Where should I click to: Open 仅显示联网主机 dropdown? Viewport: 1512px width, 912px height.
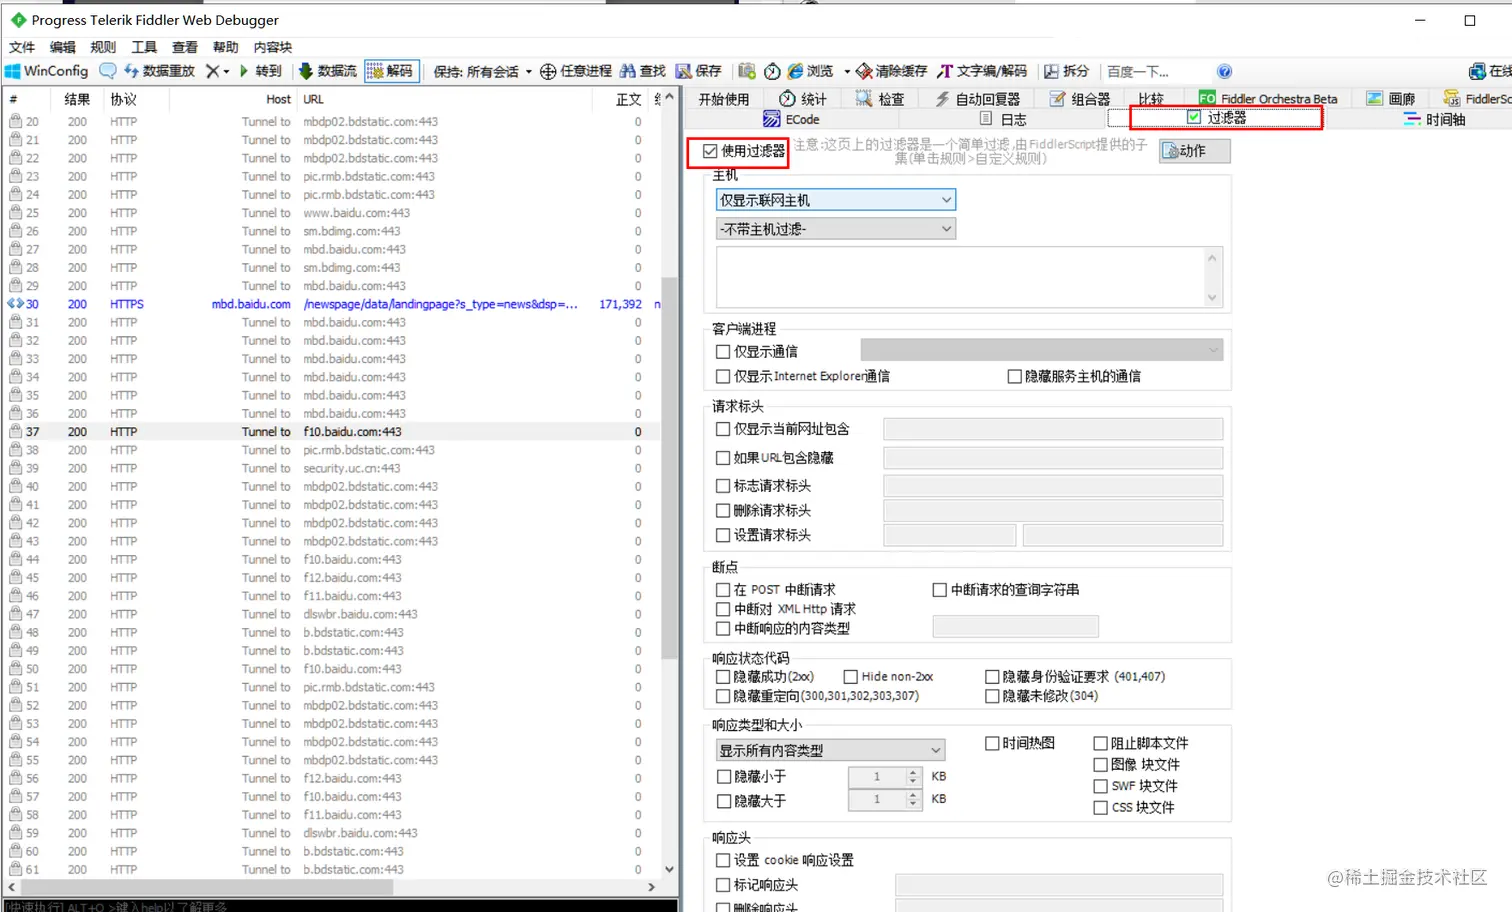(x=836, y=200)
